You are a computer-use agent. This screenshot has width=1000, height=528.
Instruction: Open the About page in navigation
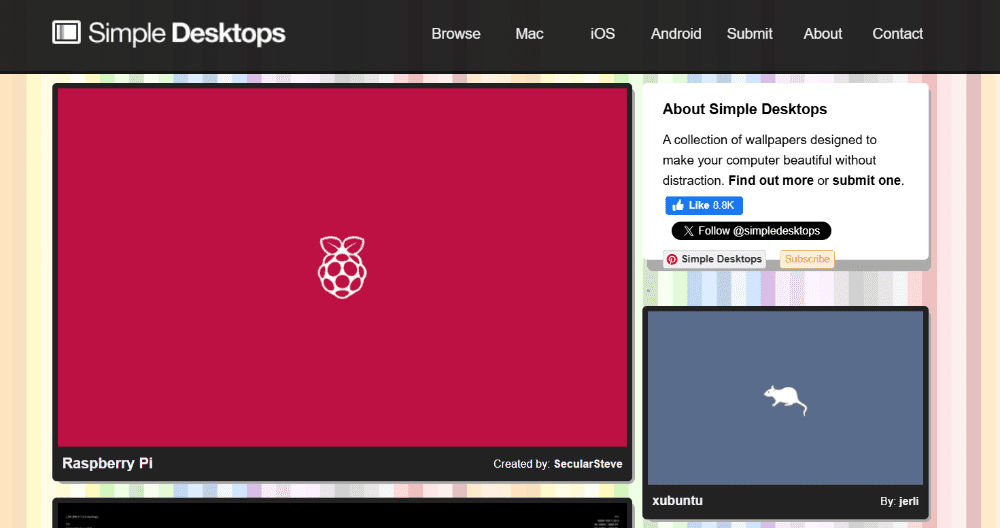(823, 34)
